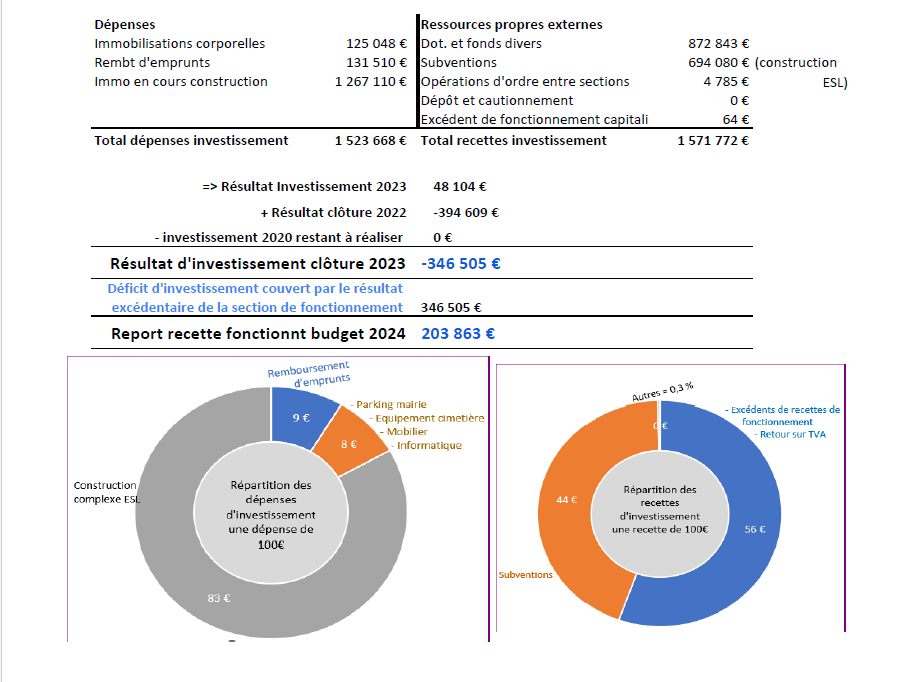Select the 'Immo en cours construction' label

tap(181, 81)
